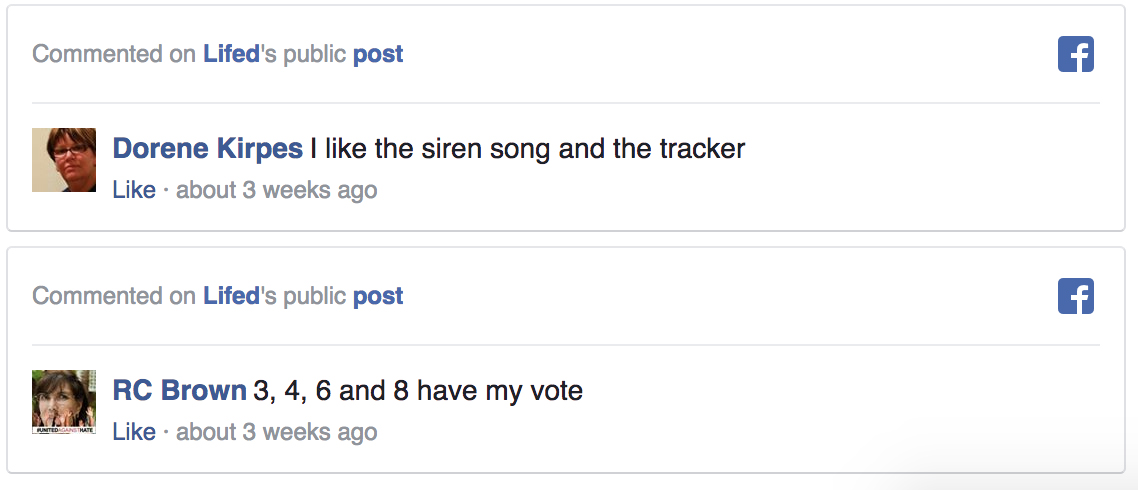This screenshot has height=490, width=1138.
Task: Click the text "3, 4, 6 and 8 have my vote"
Action: (x=418, y=391)
